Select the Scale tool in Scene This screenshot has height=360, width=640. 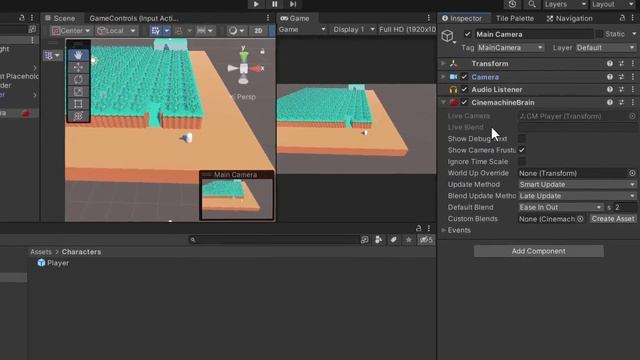(78, 91)
